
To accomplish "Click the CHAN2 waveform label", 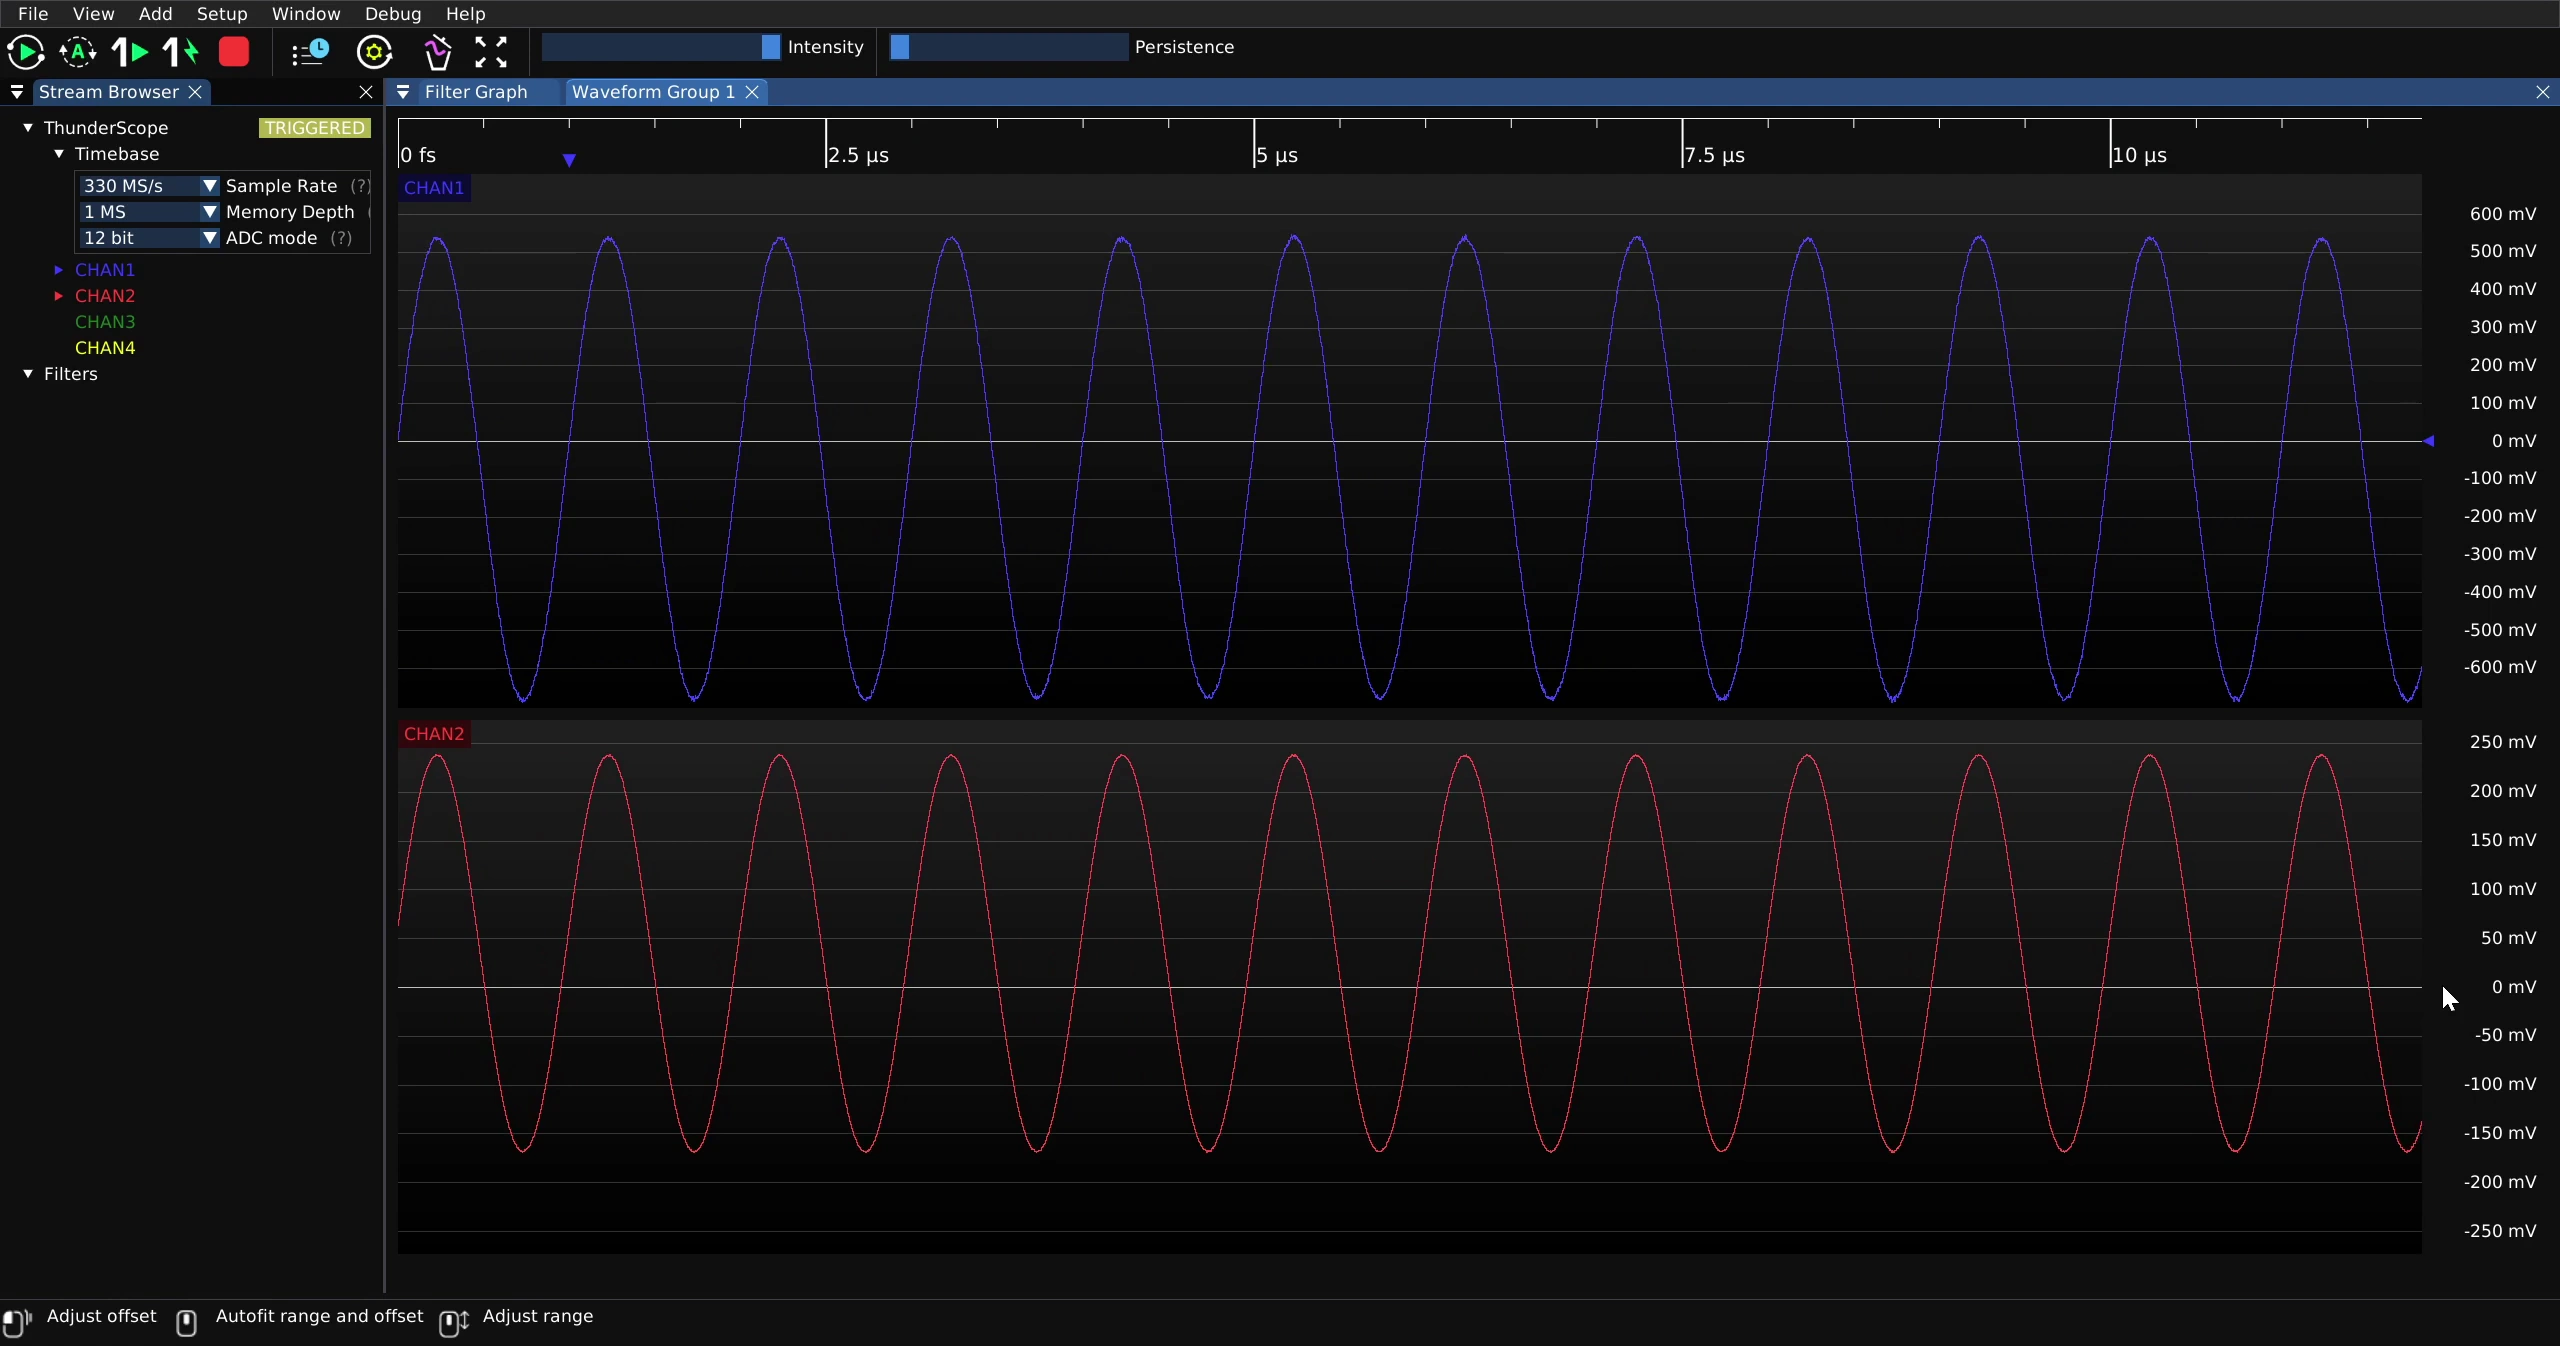I will [x=434, y=734].
